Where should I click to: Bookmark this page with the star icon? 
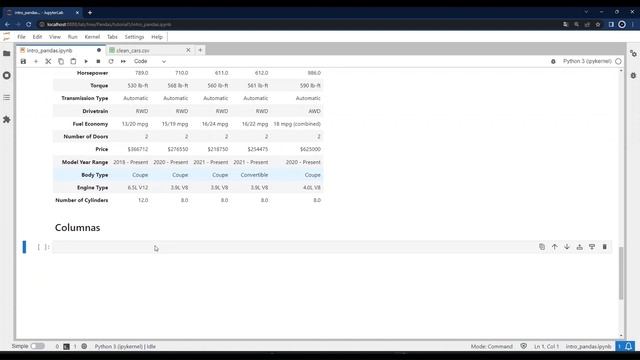click(x=598, y=24)
